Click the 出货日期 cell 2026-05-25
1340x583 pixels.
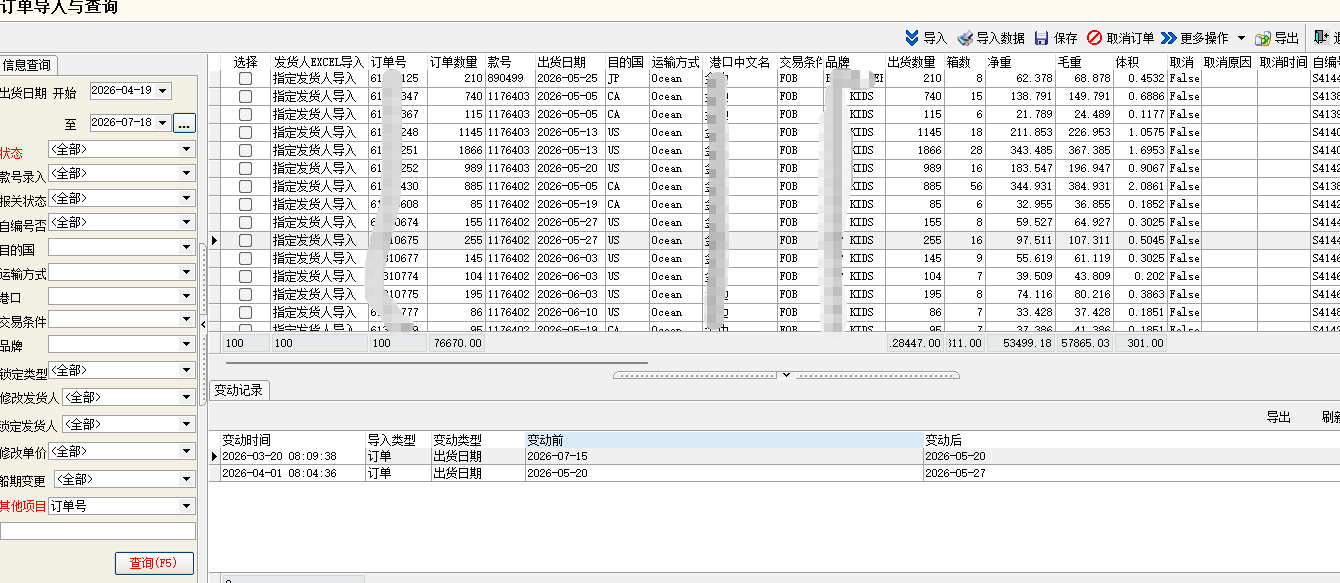[x=570, y=78]
